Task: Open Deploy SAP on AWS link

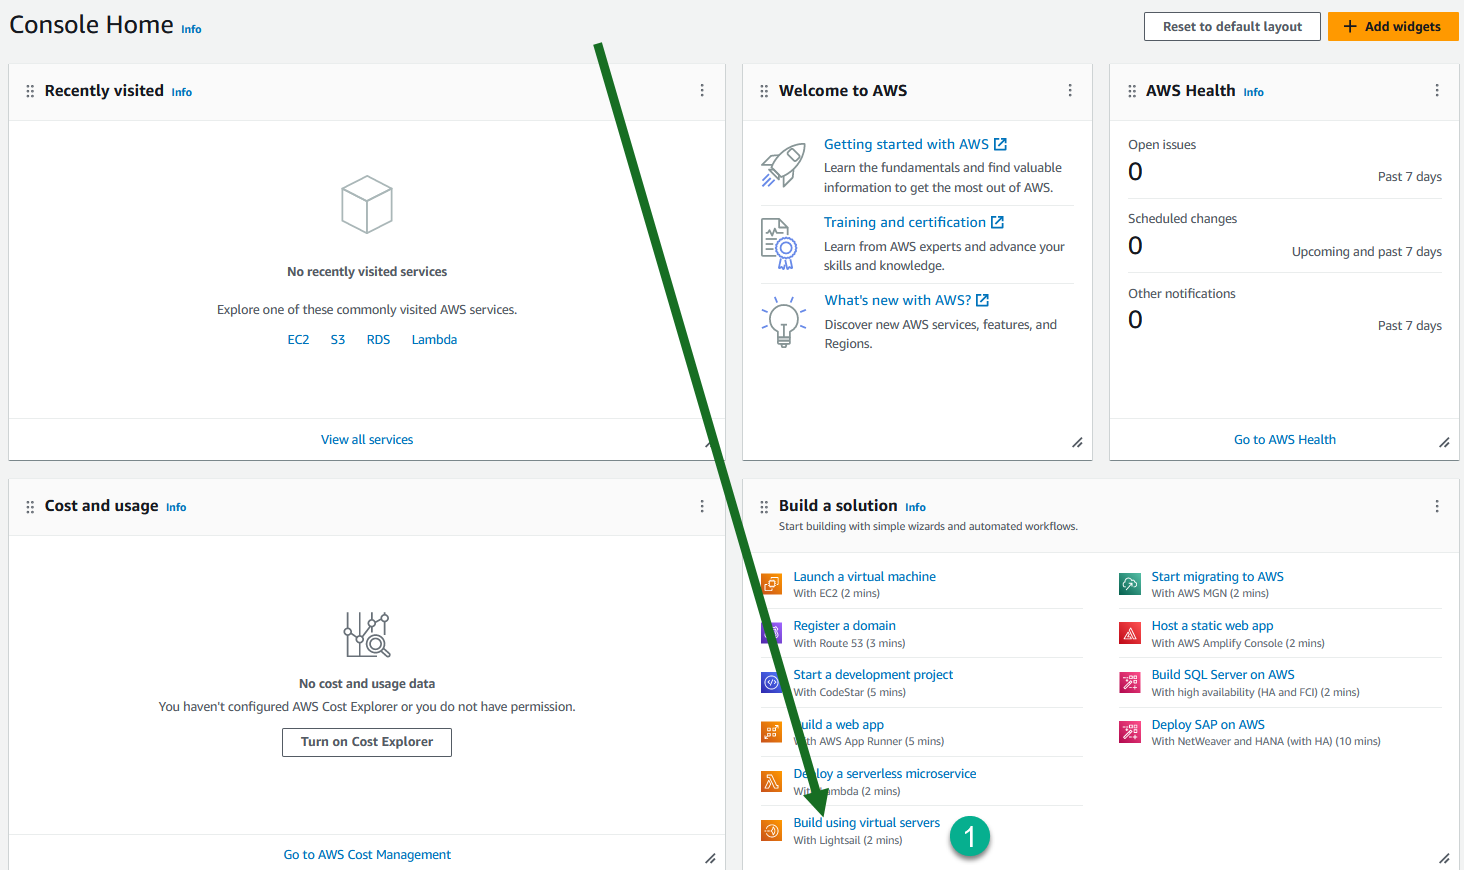Action: [1208, 725]
